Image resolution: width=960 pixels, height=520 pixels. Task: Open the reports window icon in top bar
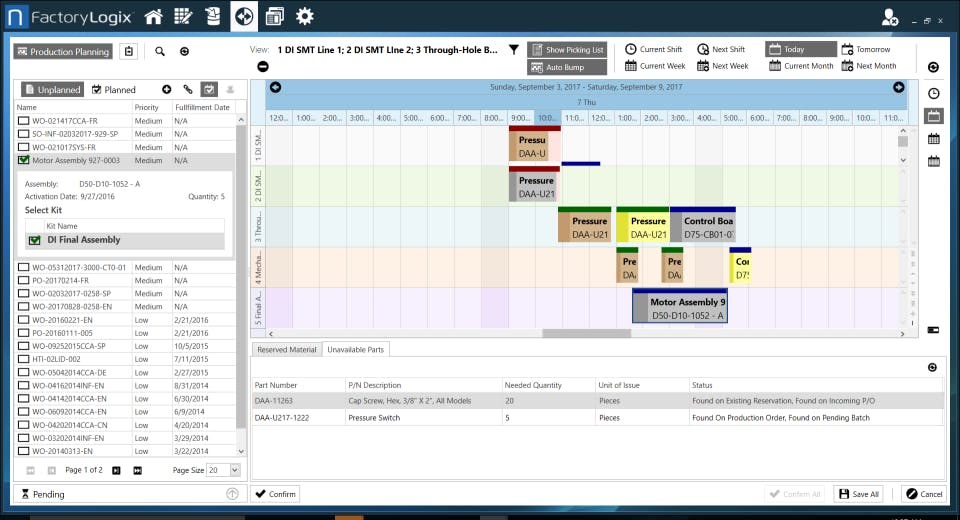click(274, 17)
